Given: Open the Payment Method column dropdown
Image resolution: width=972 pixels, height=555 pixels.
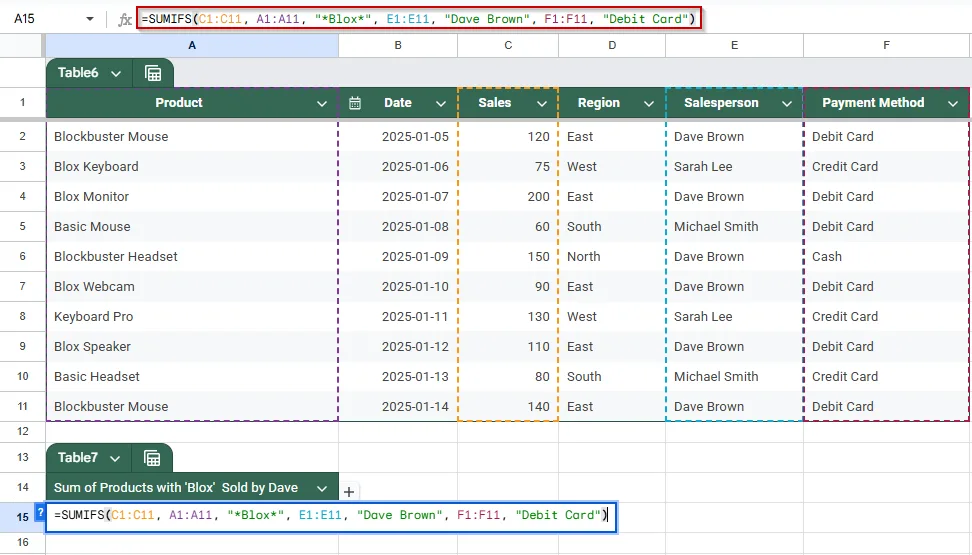Looking at the screenshot, I should 953,104.
